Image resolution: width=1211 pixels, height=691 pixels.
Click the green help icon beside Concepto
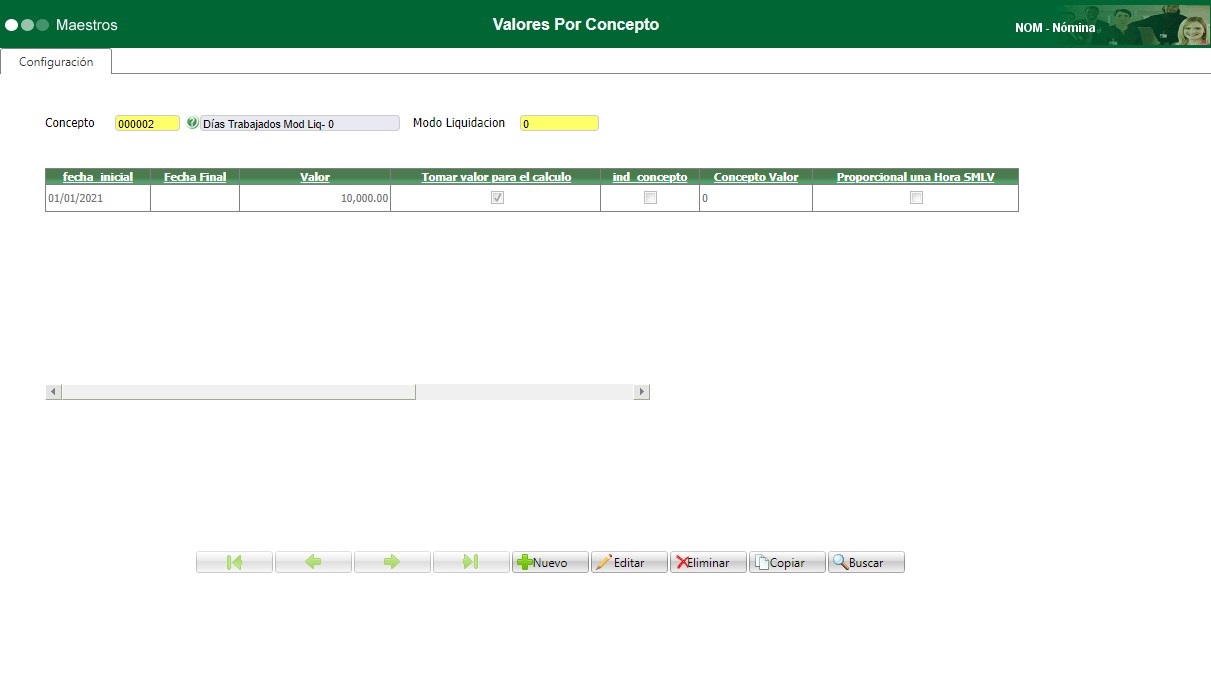192,123
